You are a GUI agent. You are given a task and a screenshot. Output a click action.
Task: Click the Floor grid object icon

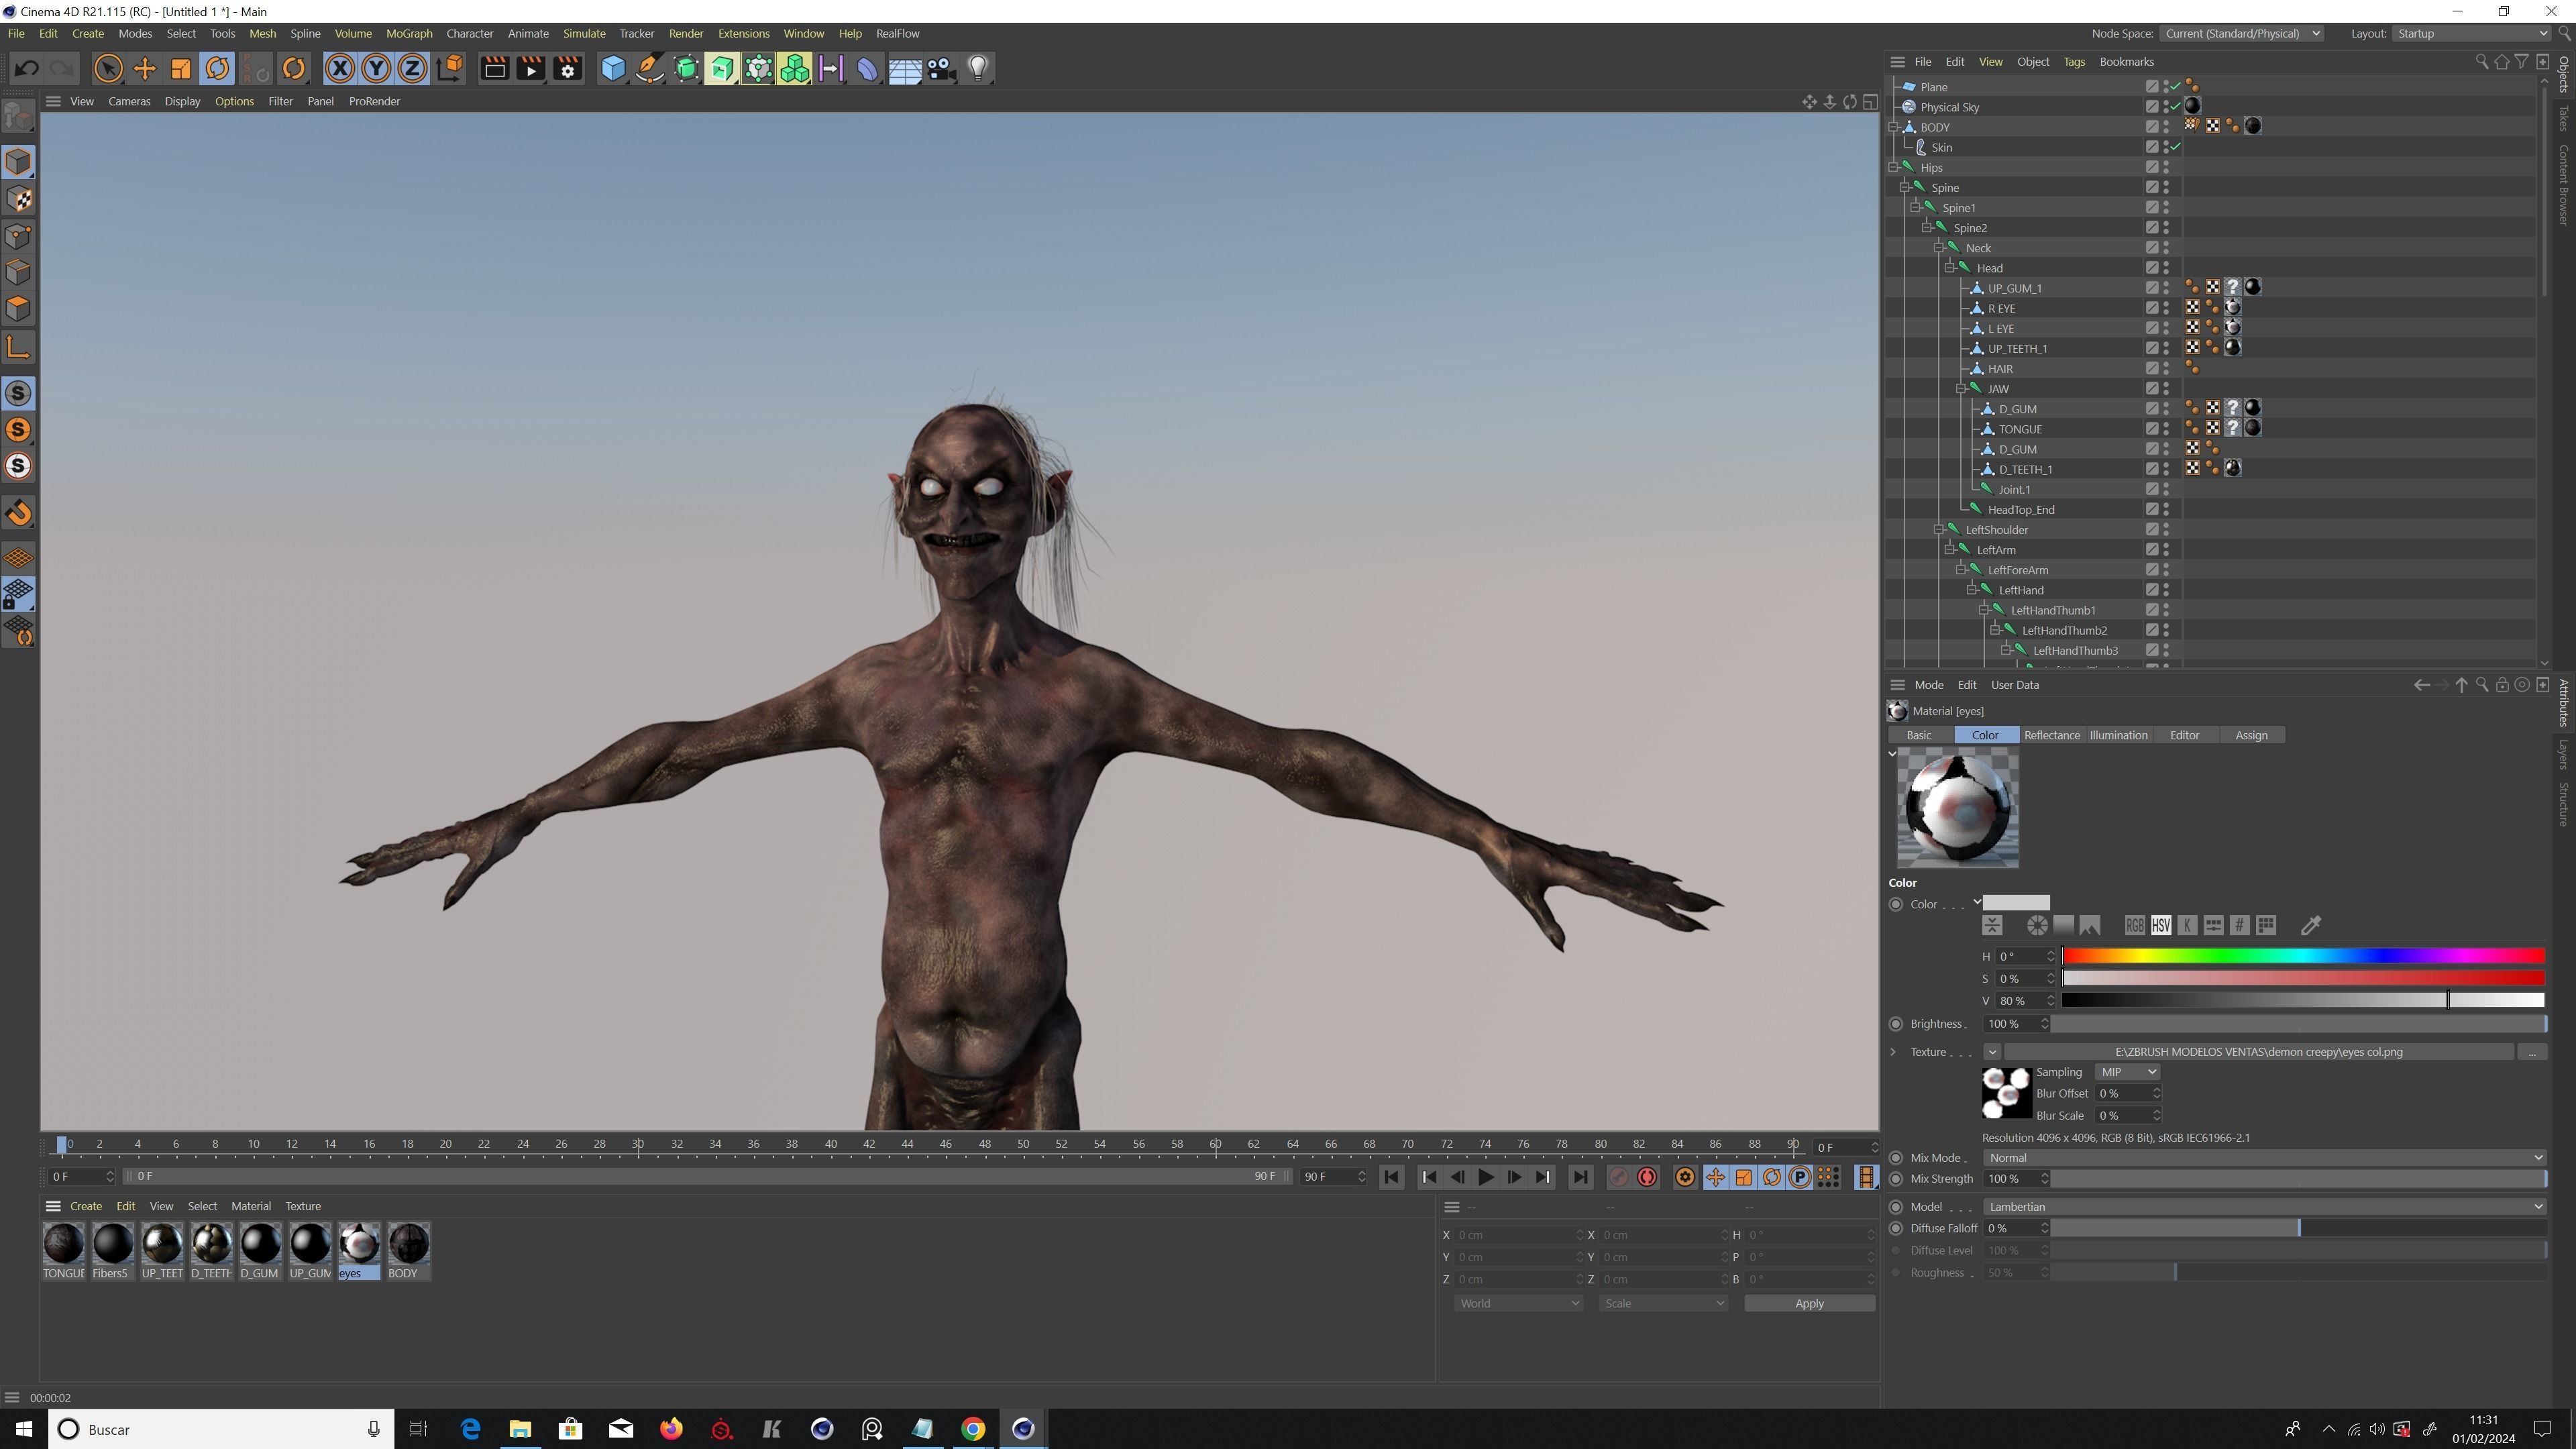coord(905,69)
